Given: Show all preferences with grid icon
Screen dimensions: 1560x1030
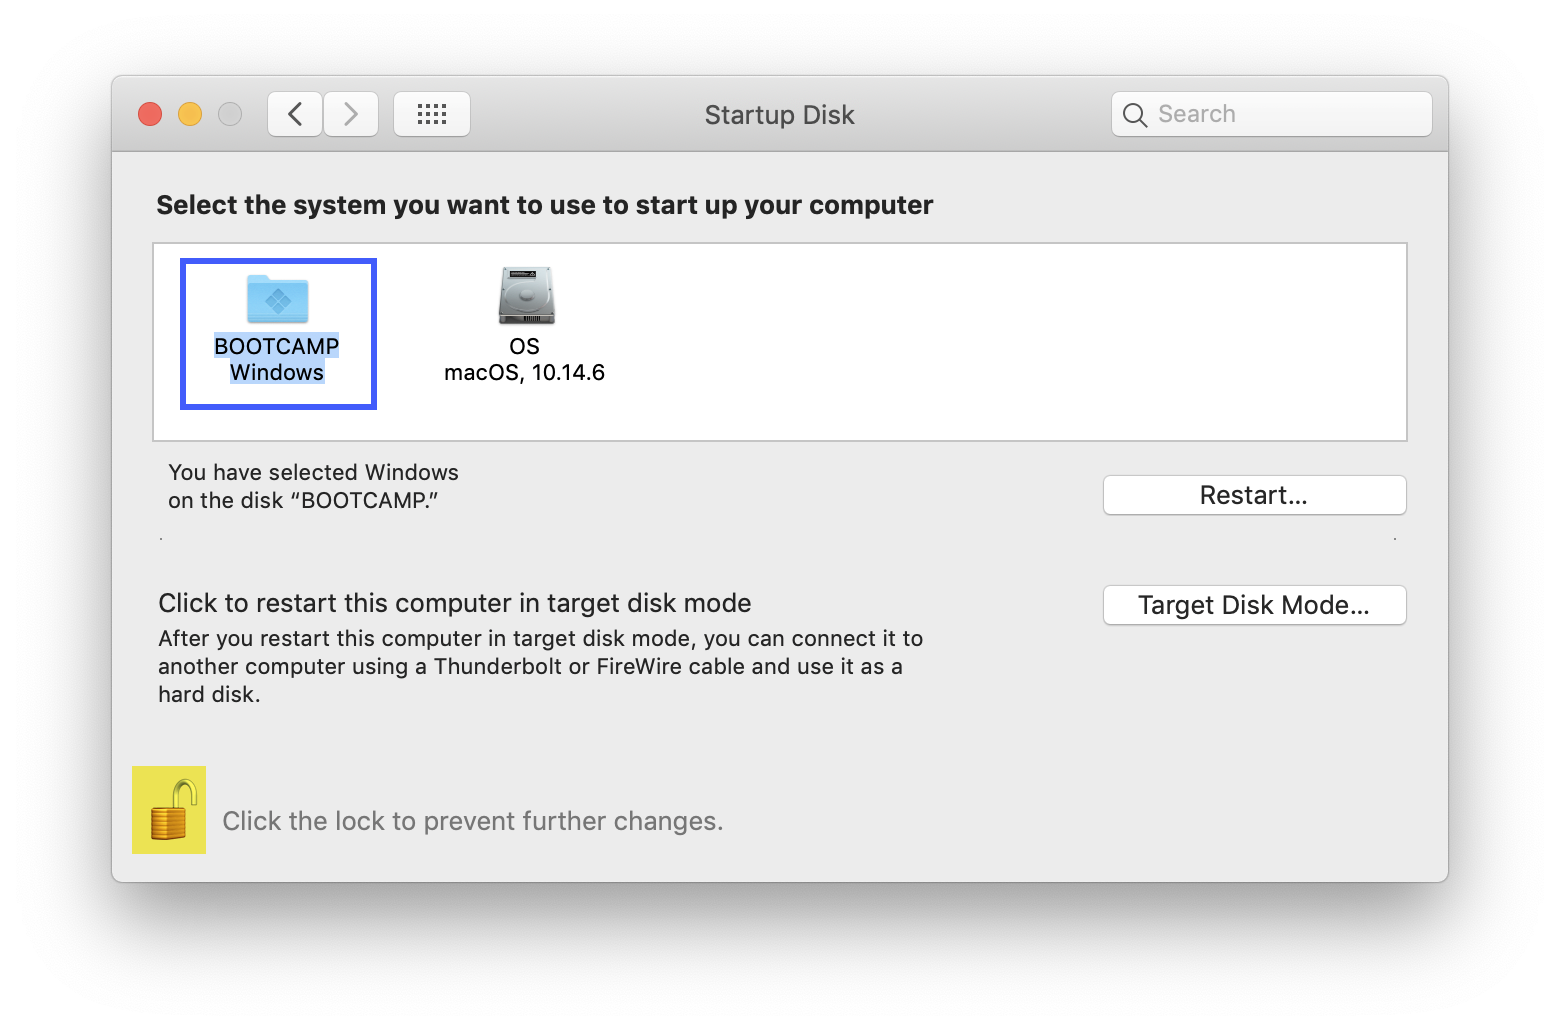Looking at the screenshot, I should coord(432,114).
